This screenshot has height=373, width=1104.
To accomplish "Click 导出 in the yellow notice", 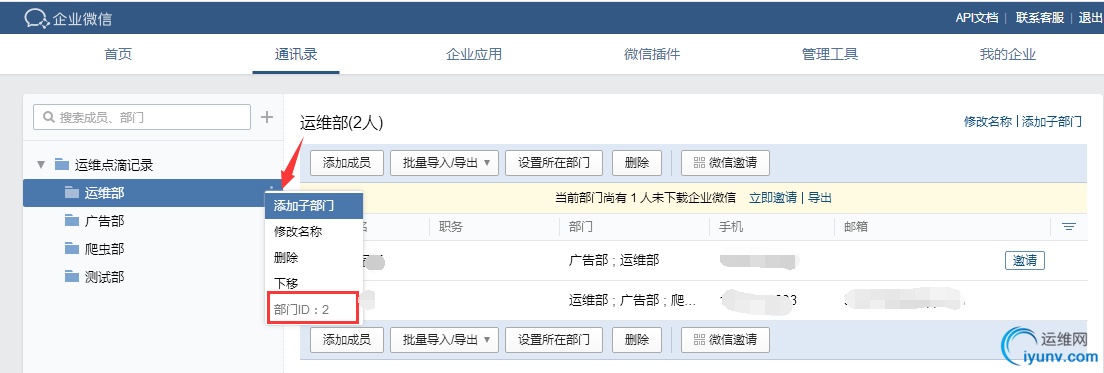I will (x=820, y=198).
